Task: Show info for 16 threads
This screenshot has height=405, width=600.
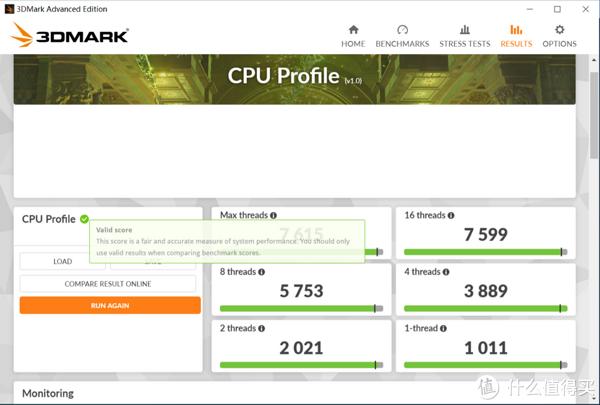Action: point(451,216)
